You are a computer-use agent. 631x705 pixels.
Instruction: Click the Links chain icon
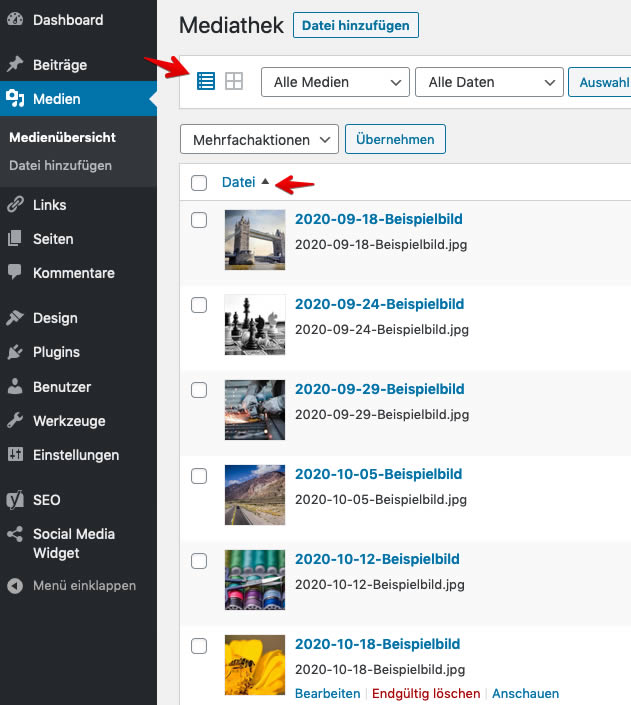15,205
